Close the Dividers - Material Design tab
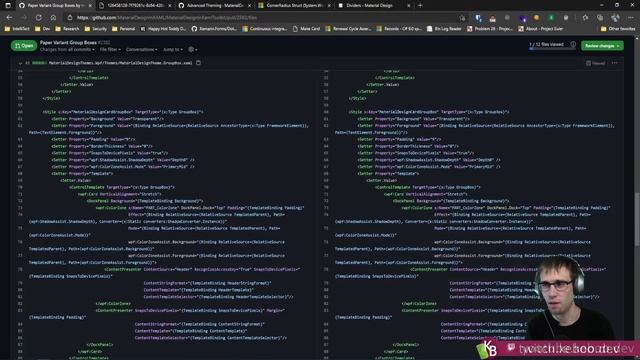 (x=409, y=6)
